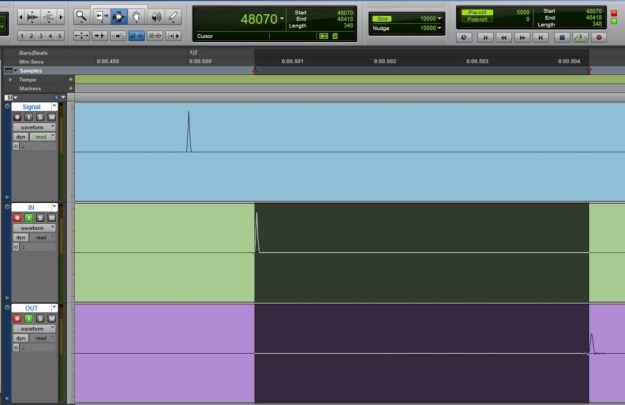Solo the OUT track

(40, 318)
